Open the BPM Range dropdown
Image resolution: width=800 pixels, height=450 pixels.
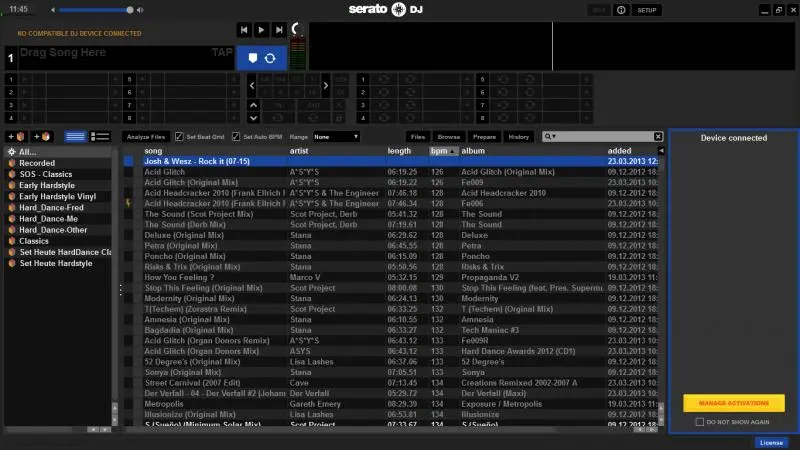tap(335, 136)
